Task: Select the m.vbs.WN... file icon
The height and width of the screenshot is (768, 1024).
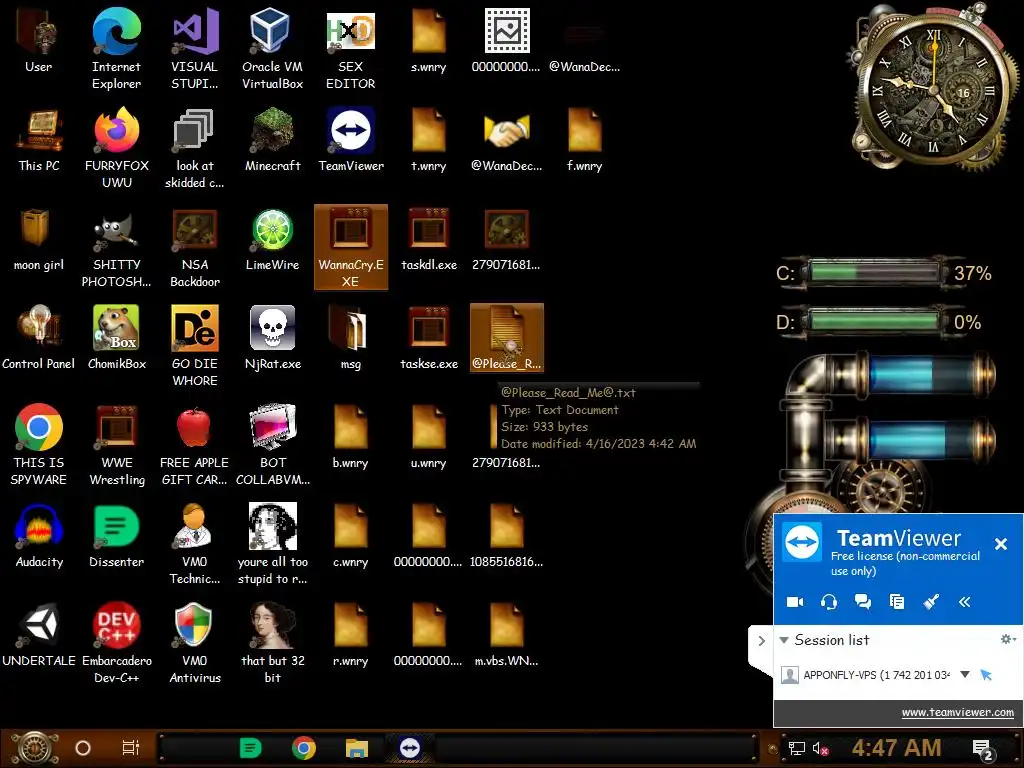Action: point(507,635)
